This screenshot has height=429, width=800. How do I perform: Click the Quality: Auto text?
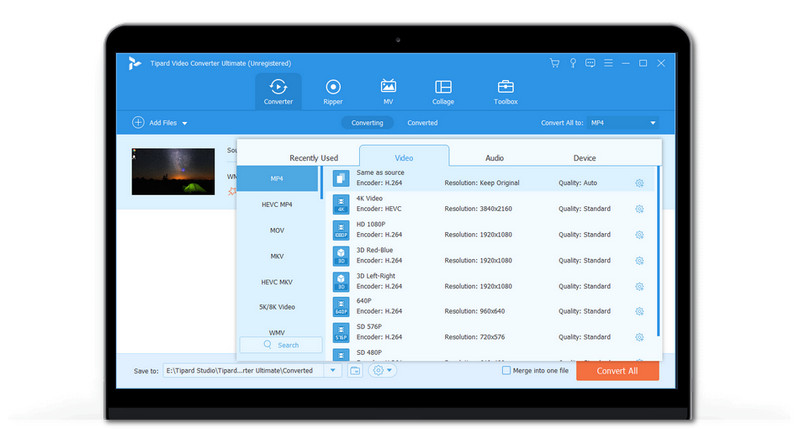(x=578, y=183)
